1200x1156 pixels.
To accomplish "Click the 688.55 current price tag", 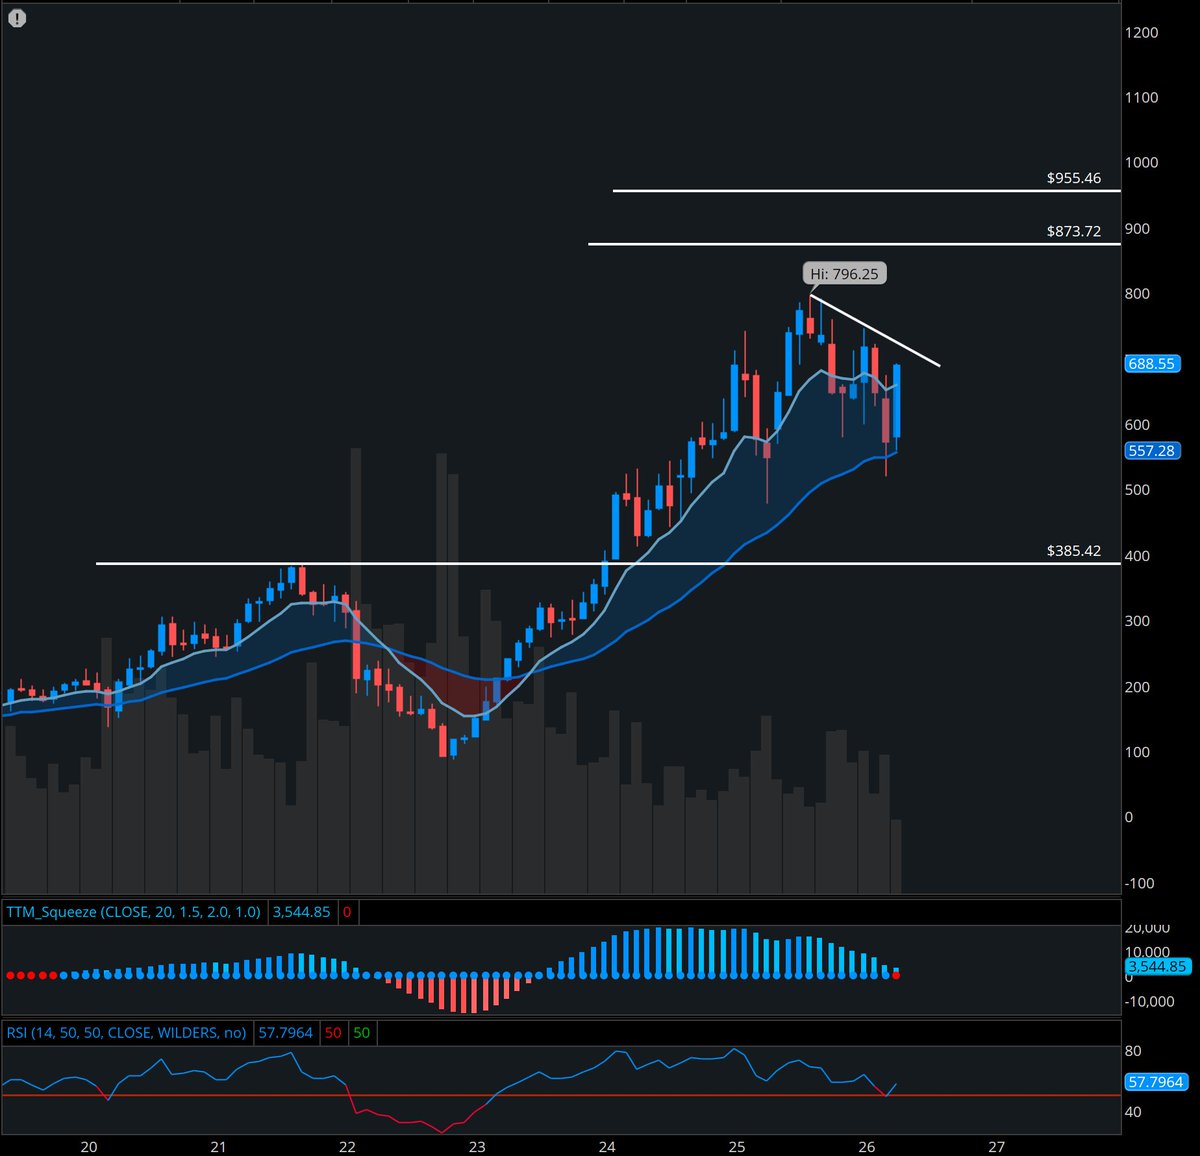I will pyautogui.click(x=1151, y=364).
